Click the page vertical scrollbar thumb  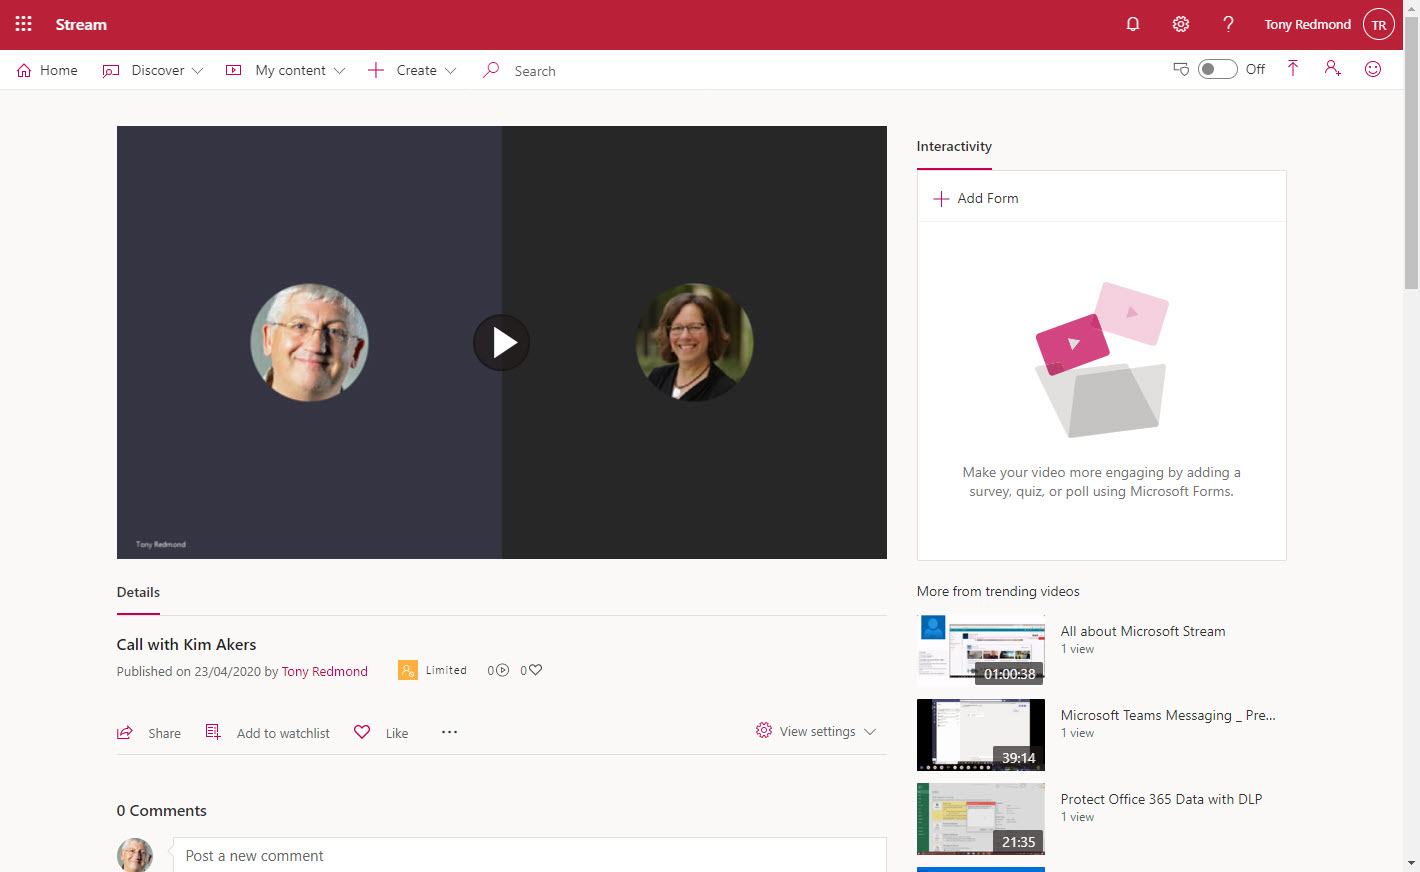click(x=1411, y=152)
